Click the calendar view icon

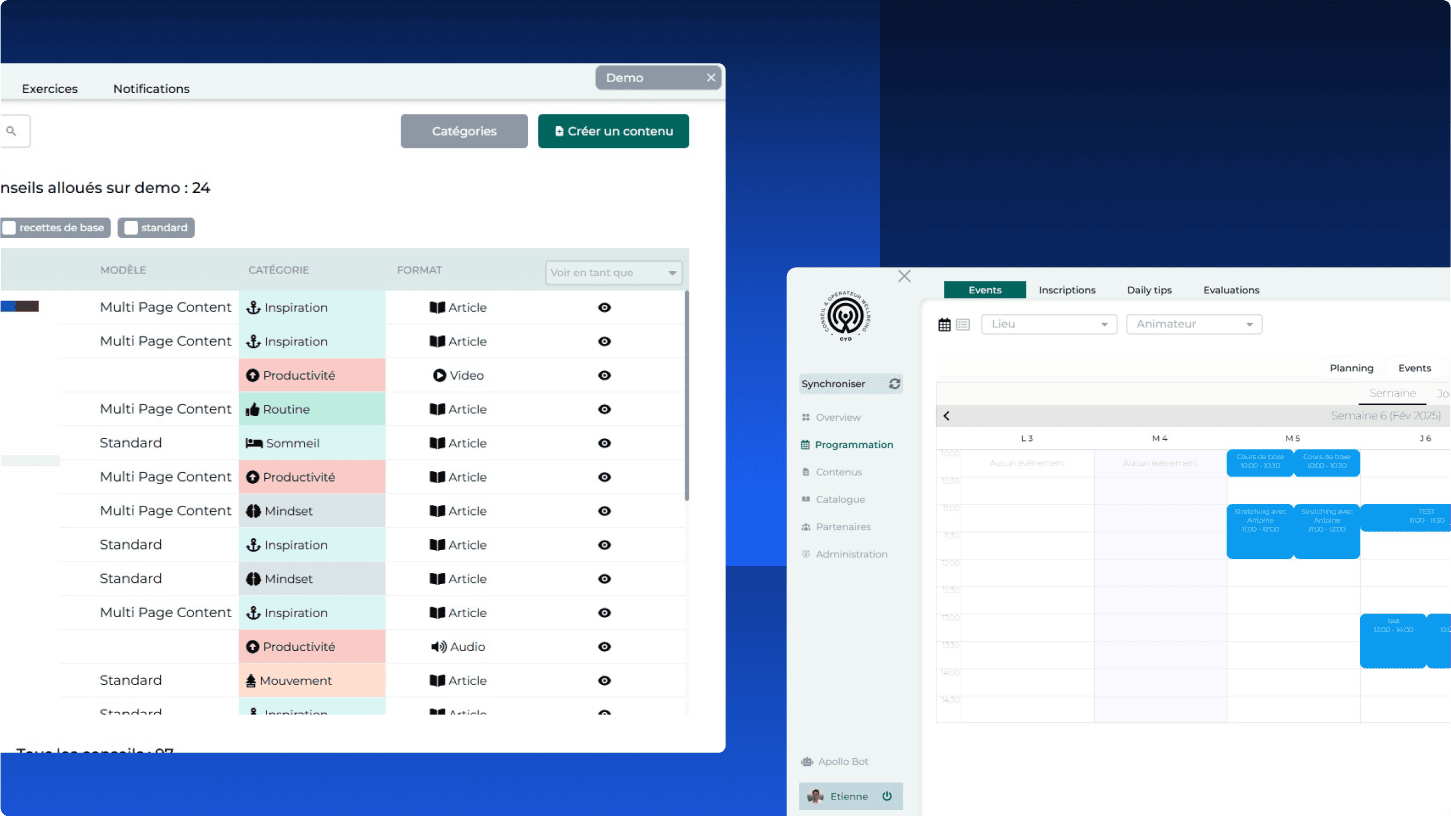pos(945,325)
